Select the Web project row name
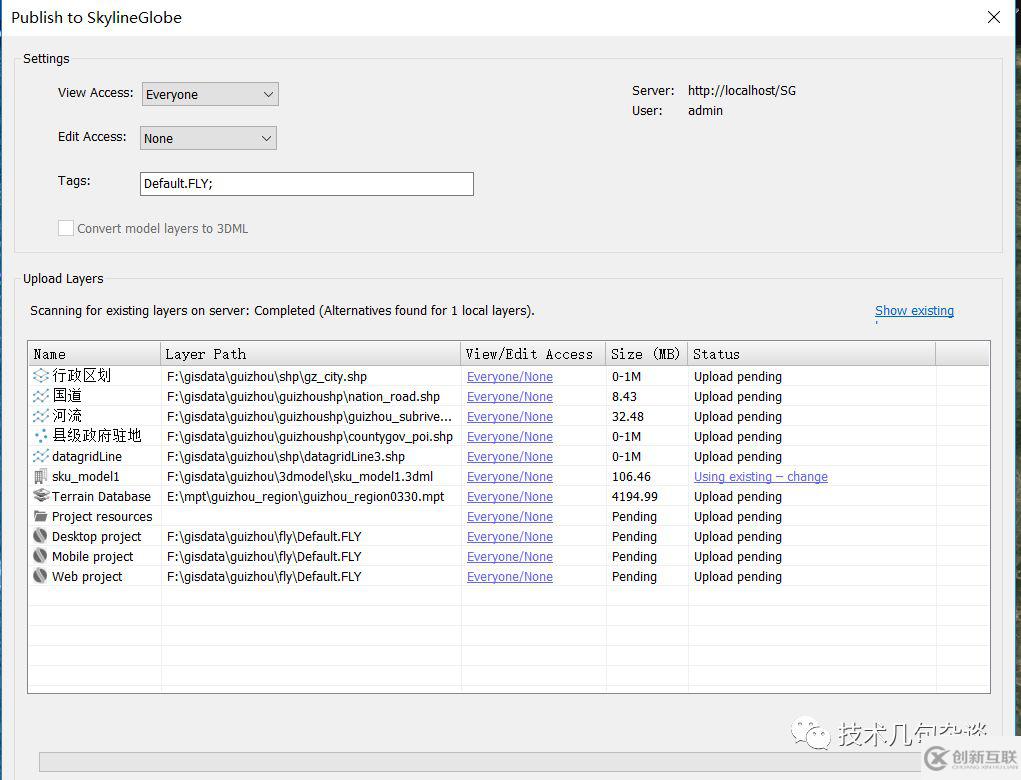Viewport: 1021px width, 780px height. coord(87,576)
